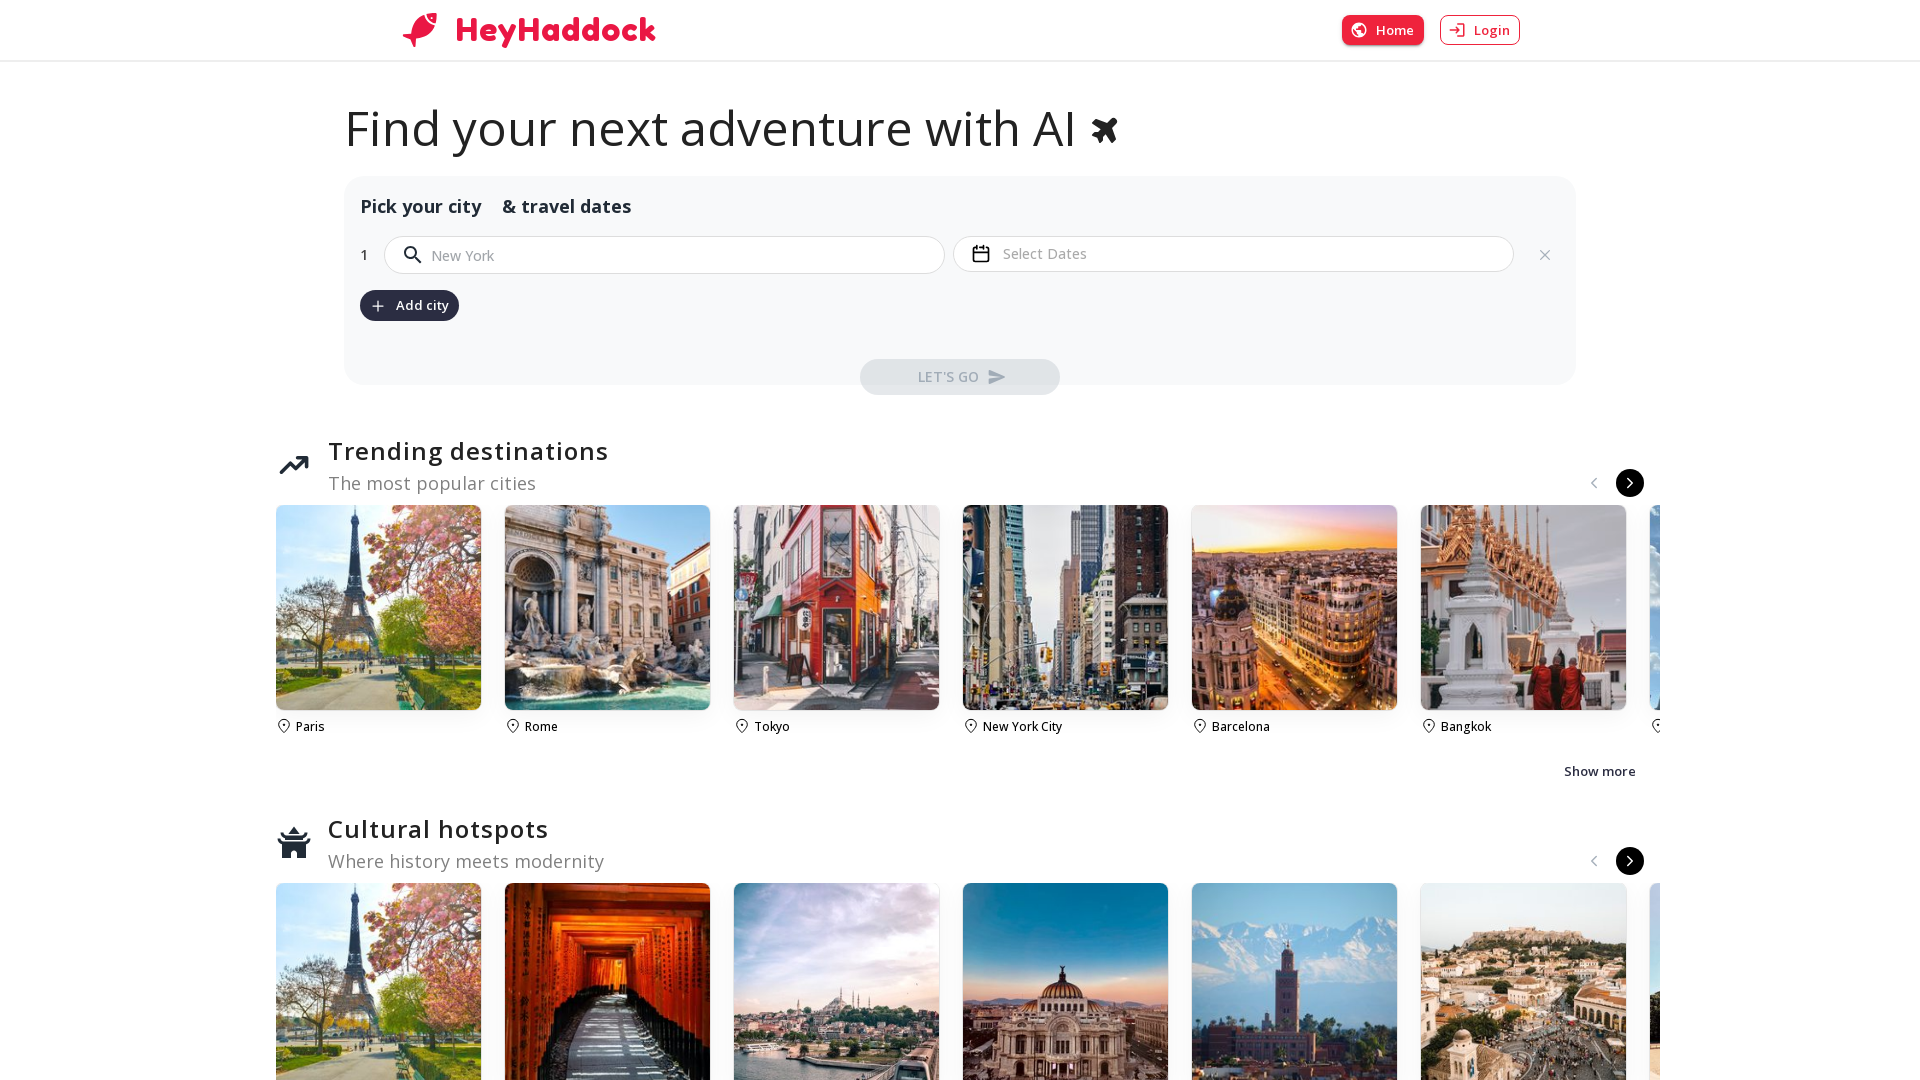Click the location pin icon next to Bangkok
The height and width of the screenshot is (1080, 1920).
pos(1429,726)
